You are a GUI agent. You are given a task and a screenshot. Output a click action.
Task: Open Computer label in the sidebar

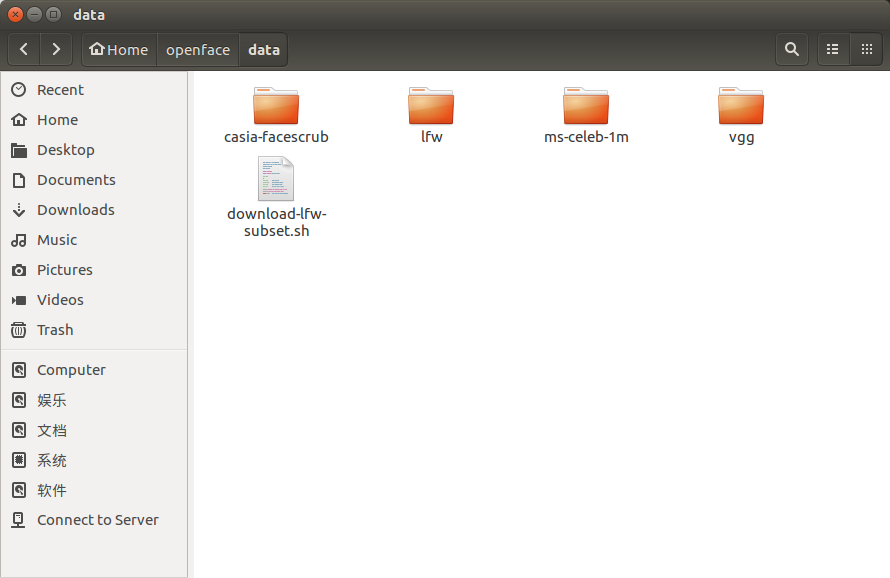pos(71,370)
